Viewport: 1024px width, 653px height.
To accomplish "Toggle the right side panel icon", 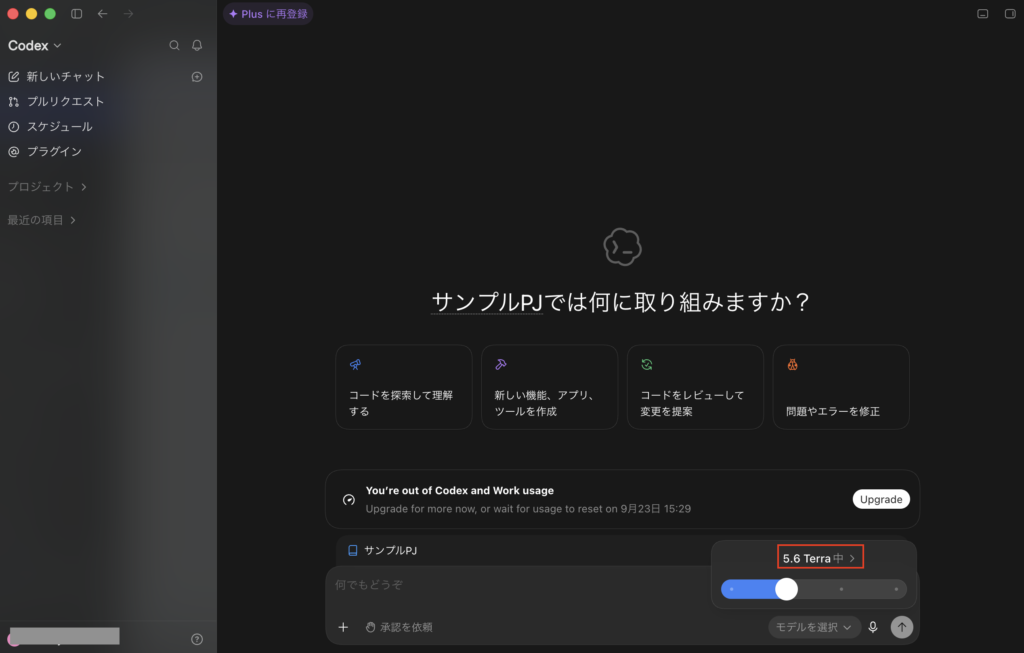I will click(x=1010, y=14).
